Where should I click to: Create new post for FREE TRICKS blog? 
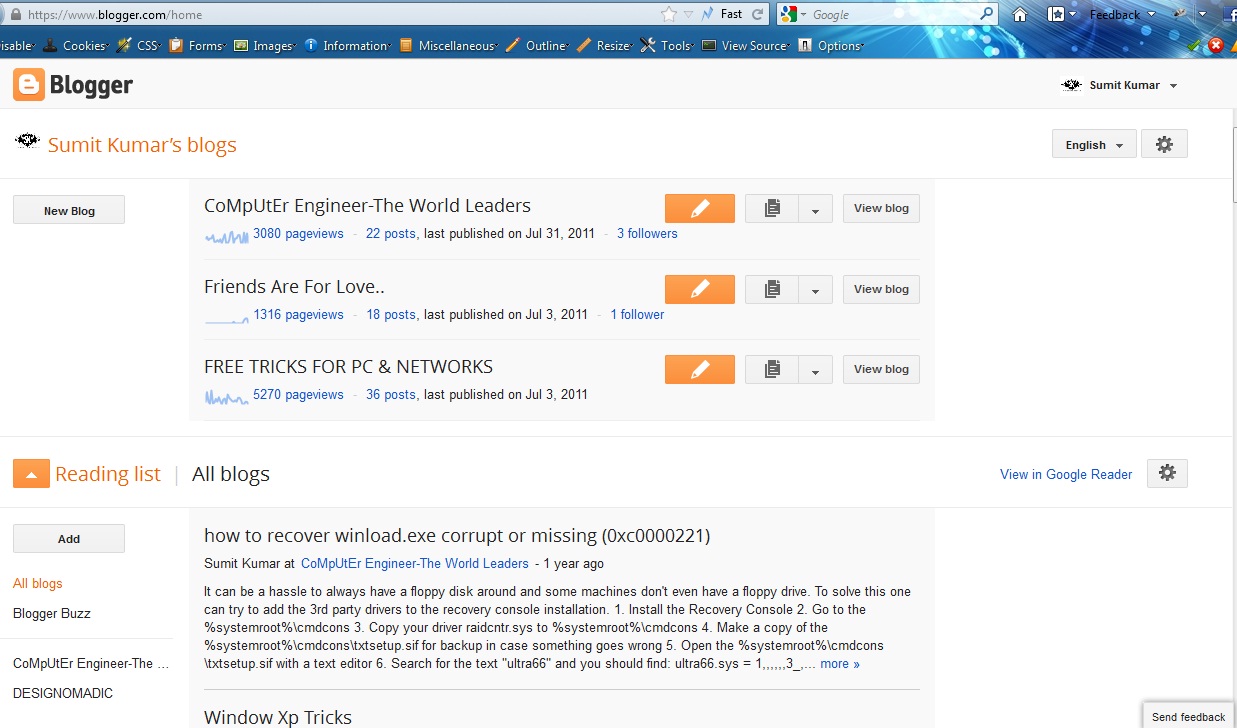click(x=699, y=369)
